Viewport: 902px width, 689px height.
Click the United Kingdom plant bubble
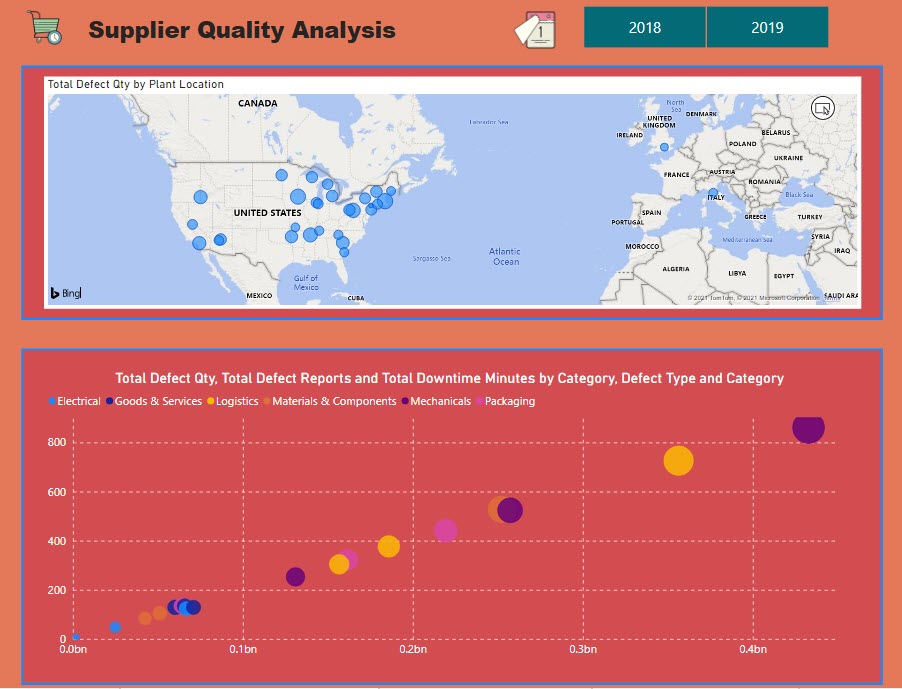click(x=664, y=147)
